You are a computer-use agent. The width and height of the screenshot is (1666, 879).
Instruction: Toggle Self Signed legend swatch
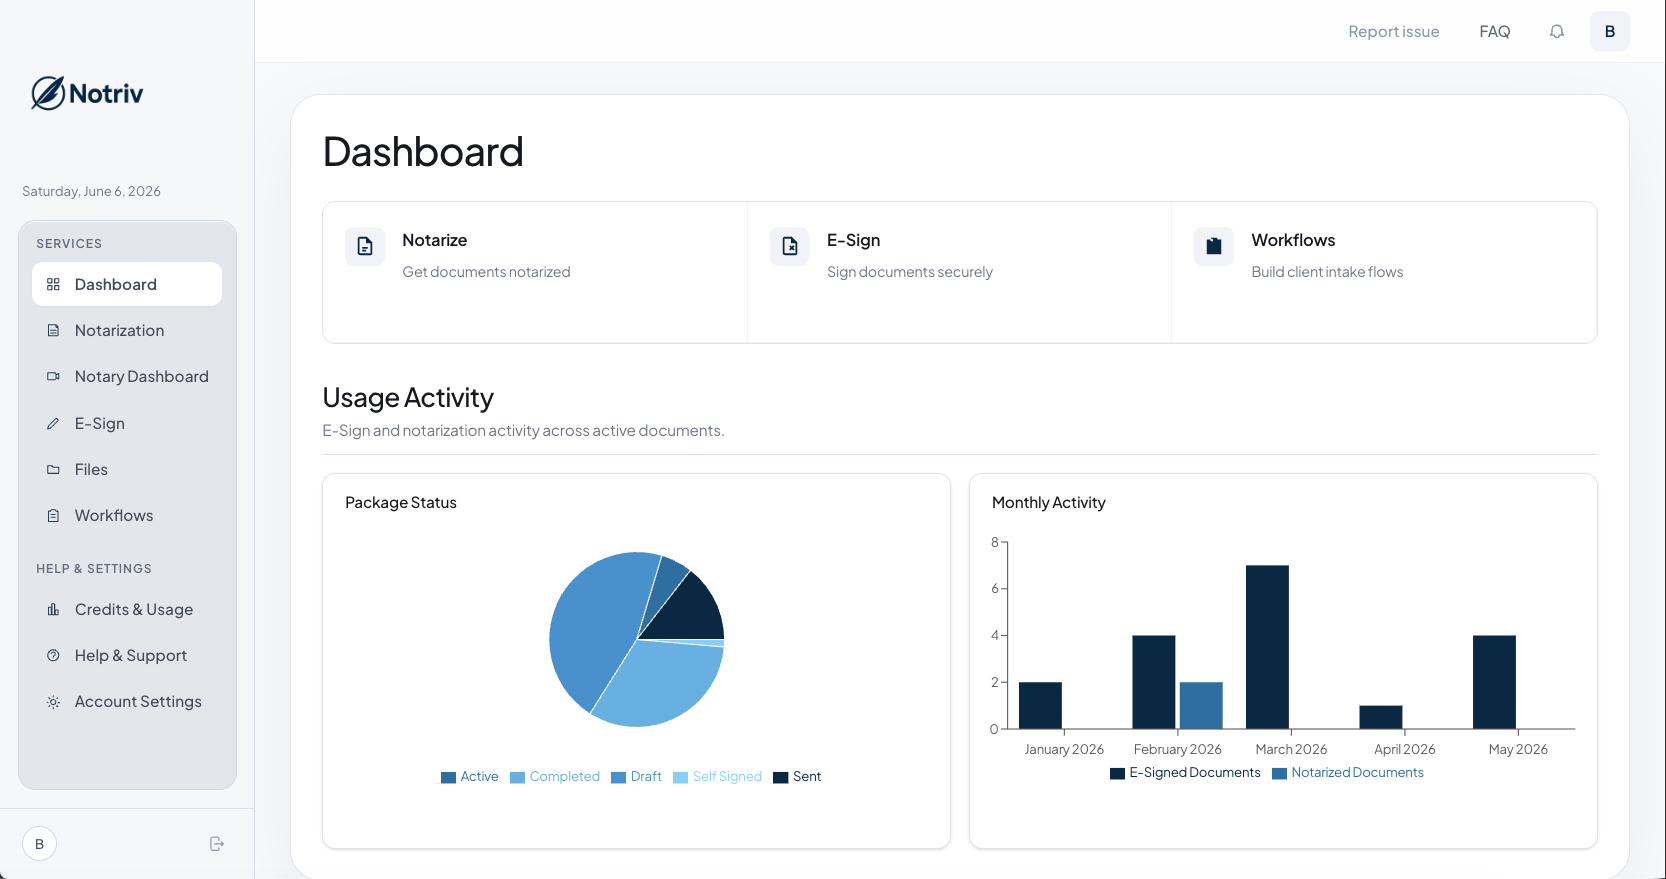click(680, 777)
